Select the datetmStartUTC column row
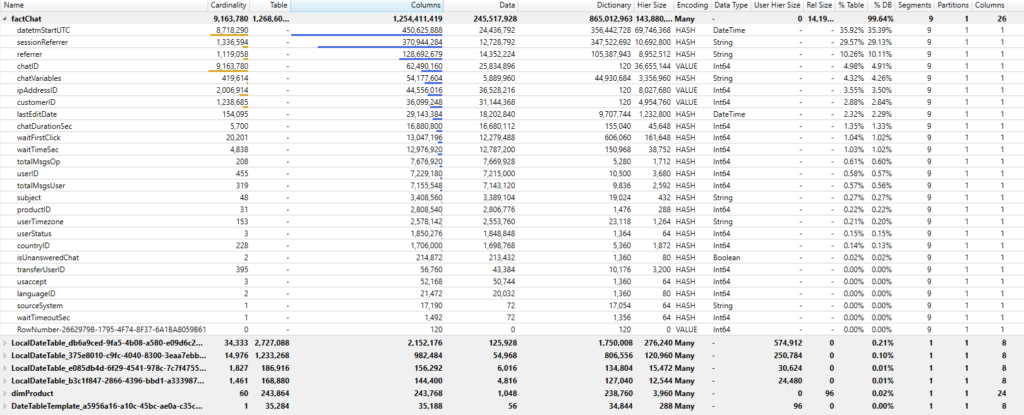This screenshot has height=415, width=1024. pos(512,30)
